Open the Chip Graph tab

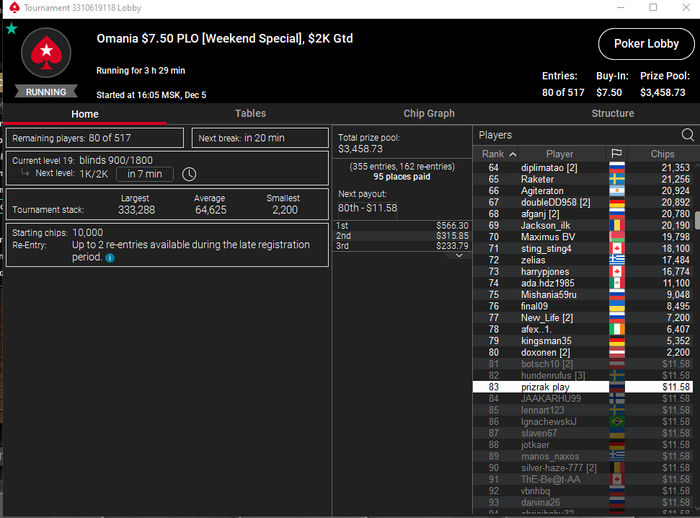point(429,113)
